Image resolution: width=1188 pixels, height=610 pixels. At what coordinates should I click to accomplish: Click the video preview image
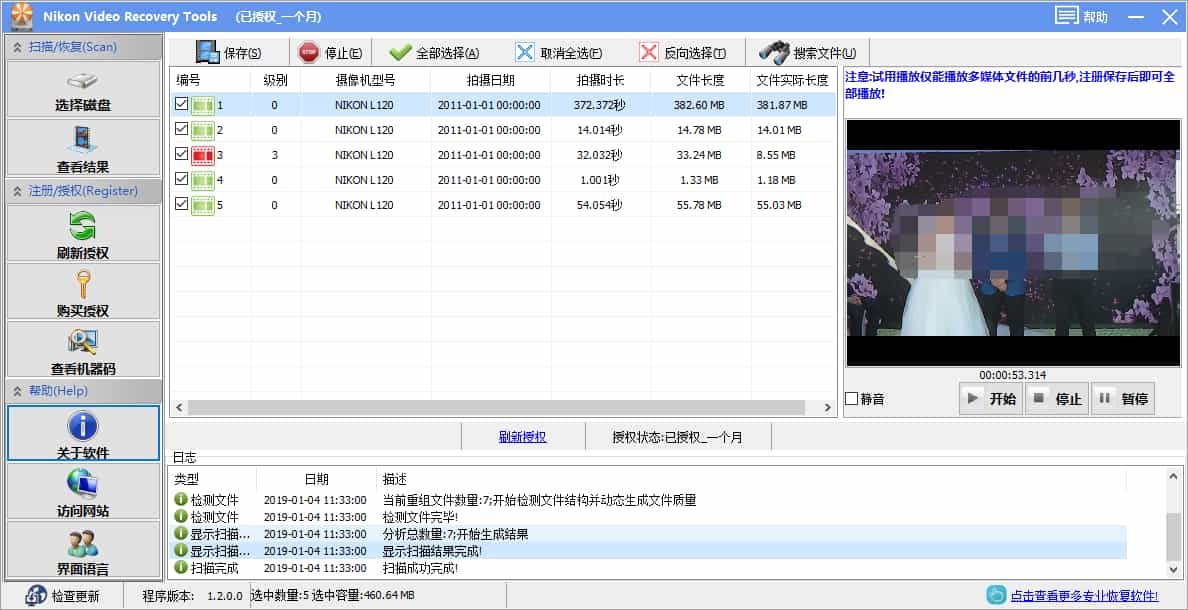click(1012, 242)
